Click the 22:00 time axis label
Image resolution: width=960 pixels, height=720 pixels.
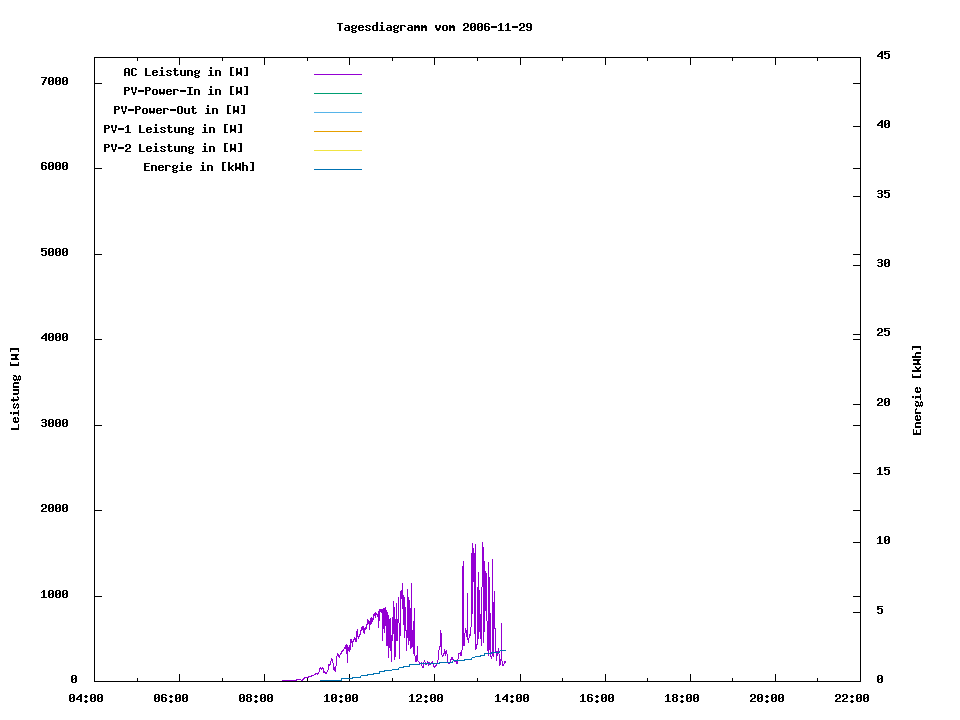pos(852,699)
